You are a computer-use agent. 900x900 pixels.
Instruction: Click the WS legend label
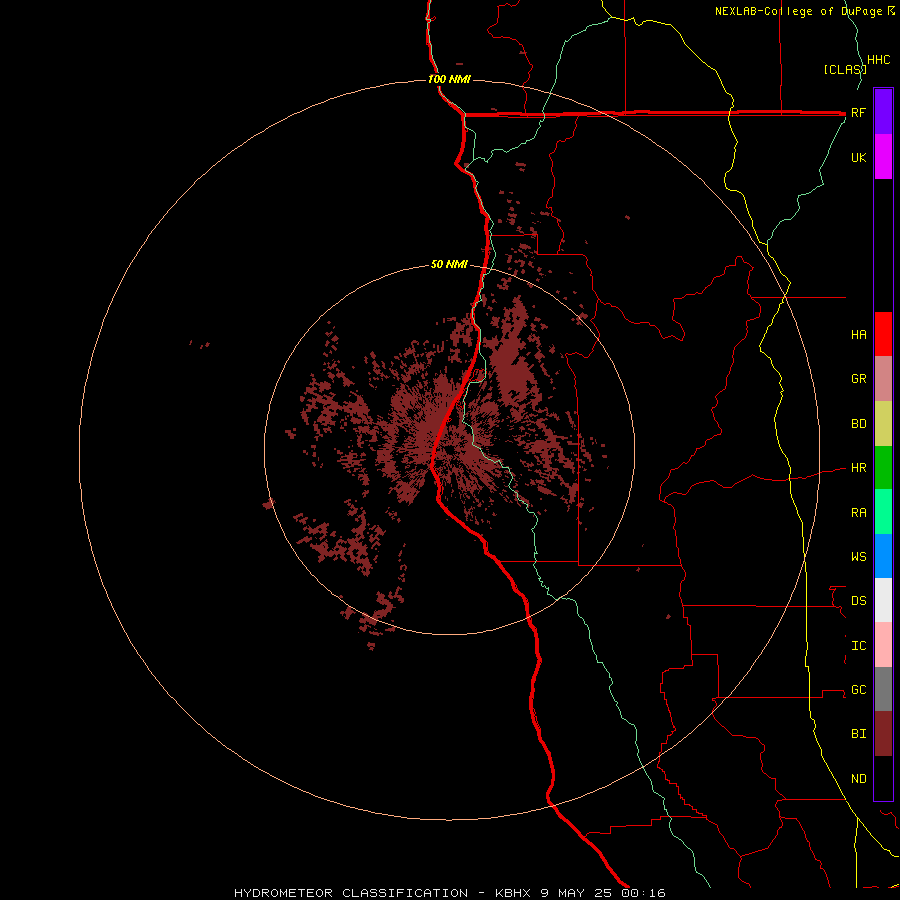point(858,556)
